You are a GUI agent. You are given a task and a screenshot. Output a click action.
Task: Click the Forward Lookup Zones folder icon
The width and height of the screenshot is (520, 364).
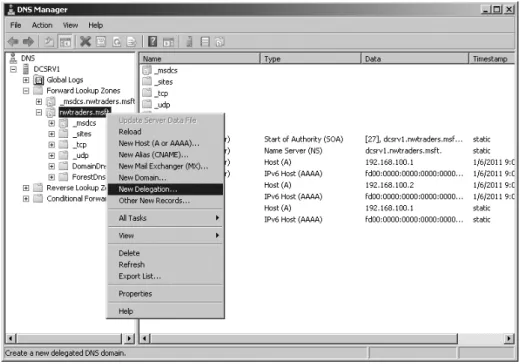[x=38, y=91]
